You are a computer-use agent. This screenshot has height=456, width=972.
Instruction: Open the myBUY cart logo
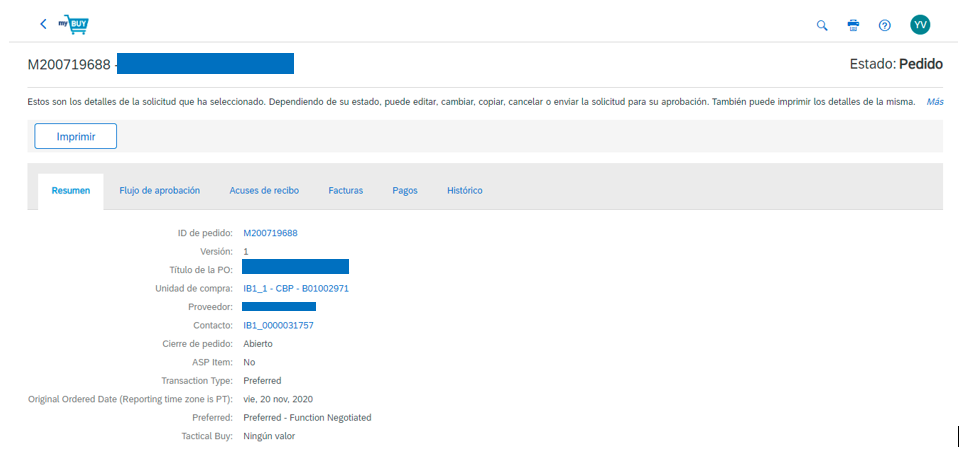pos(74,25)
